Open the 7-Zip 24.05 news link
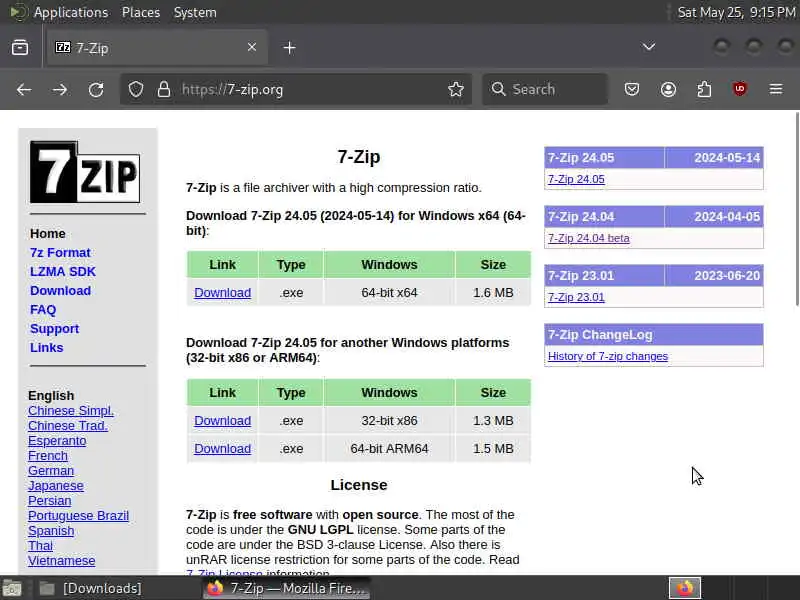Viewport: 800px width, 600px height. point(576,180)
